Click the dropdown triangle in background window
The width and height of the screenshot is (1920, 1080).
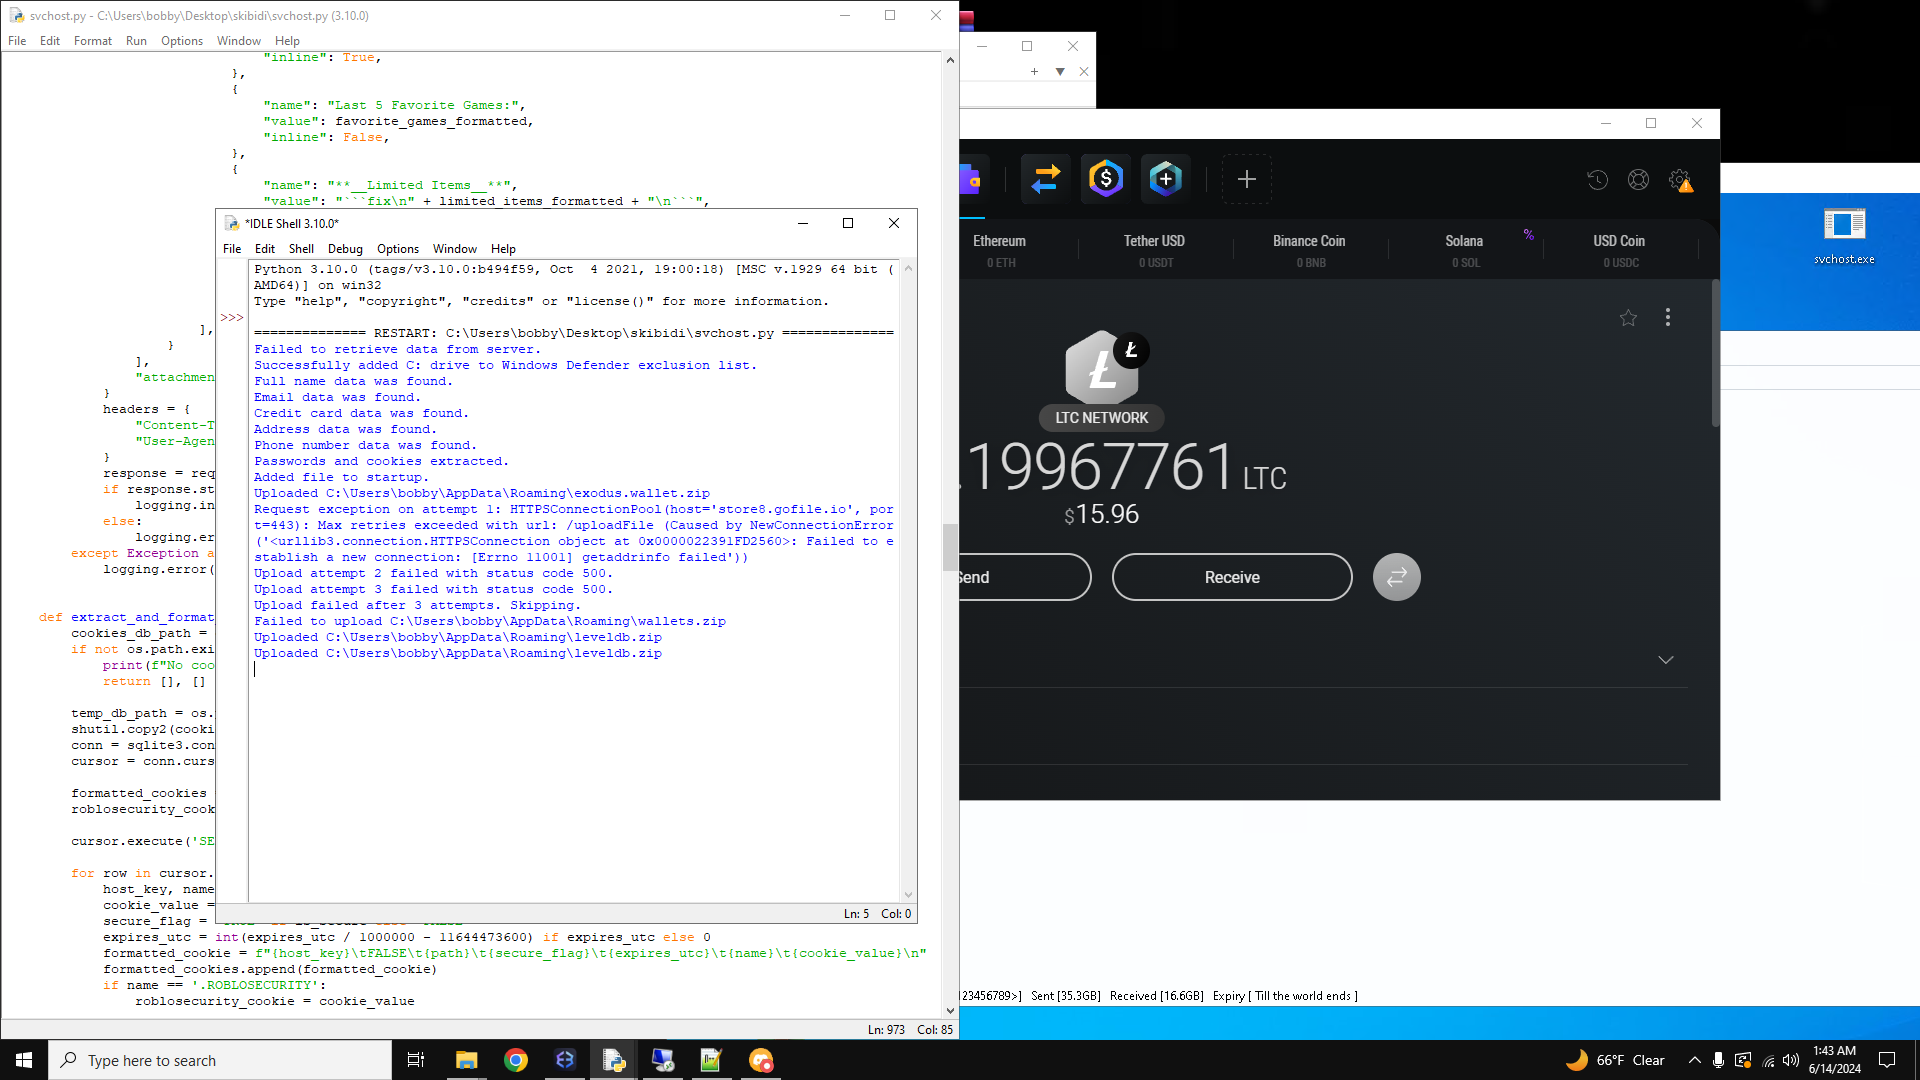[x=1060, y=72]
